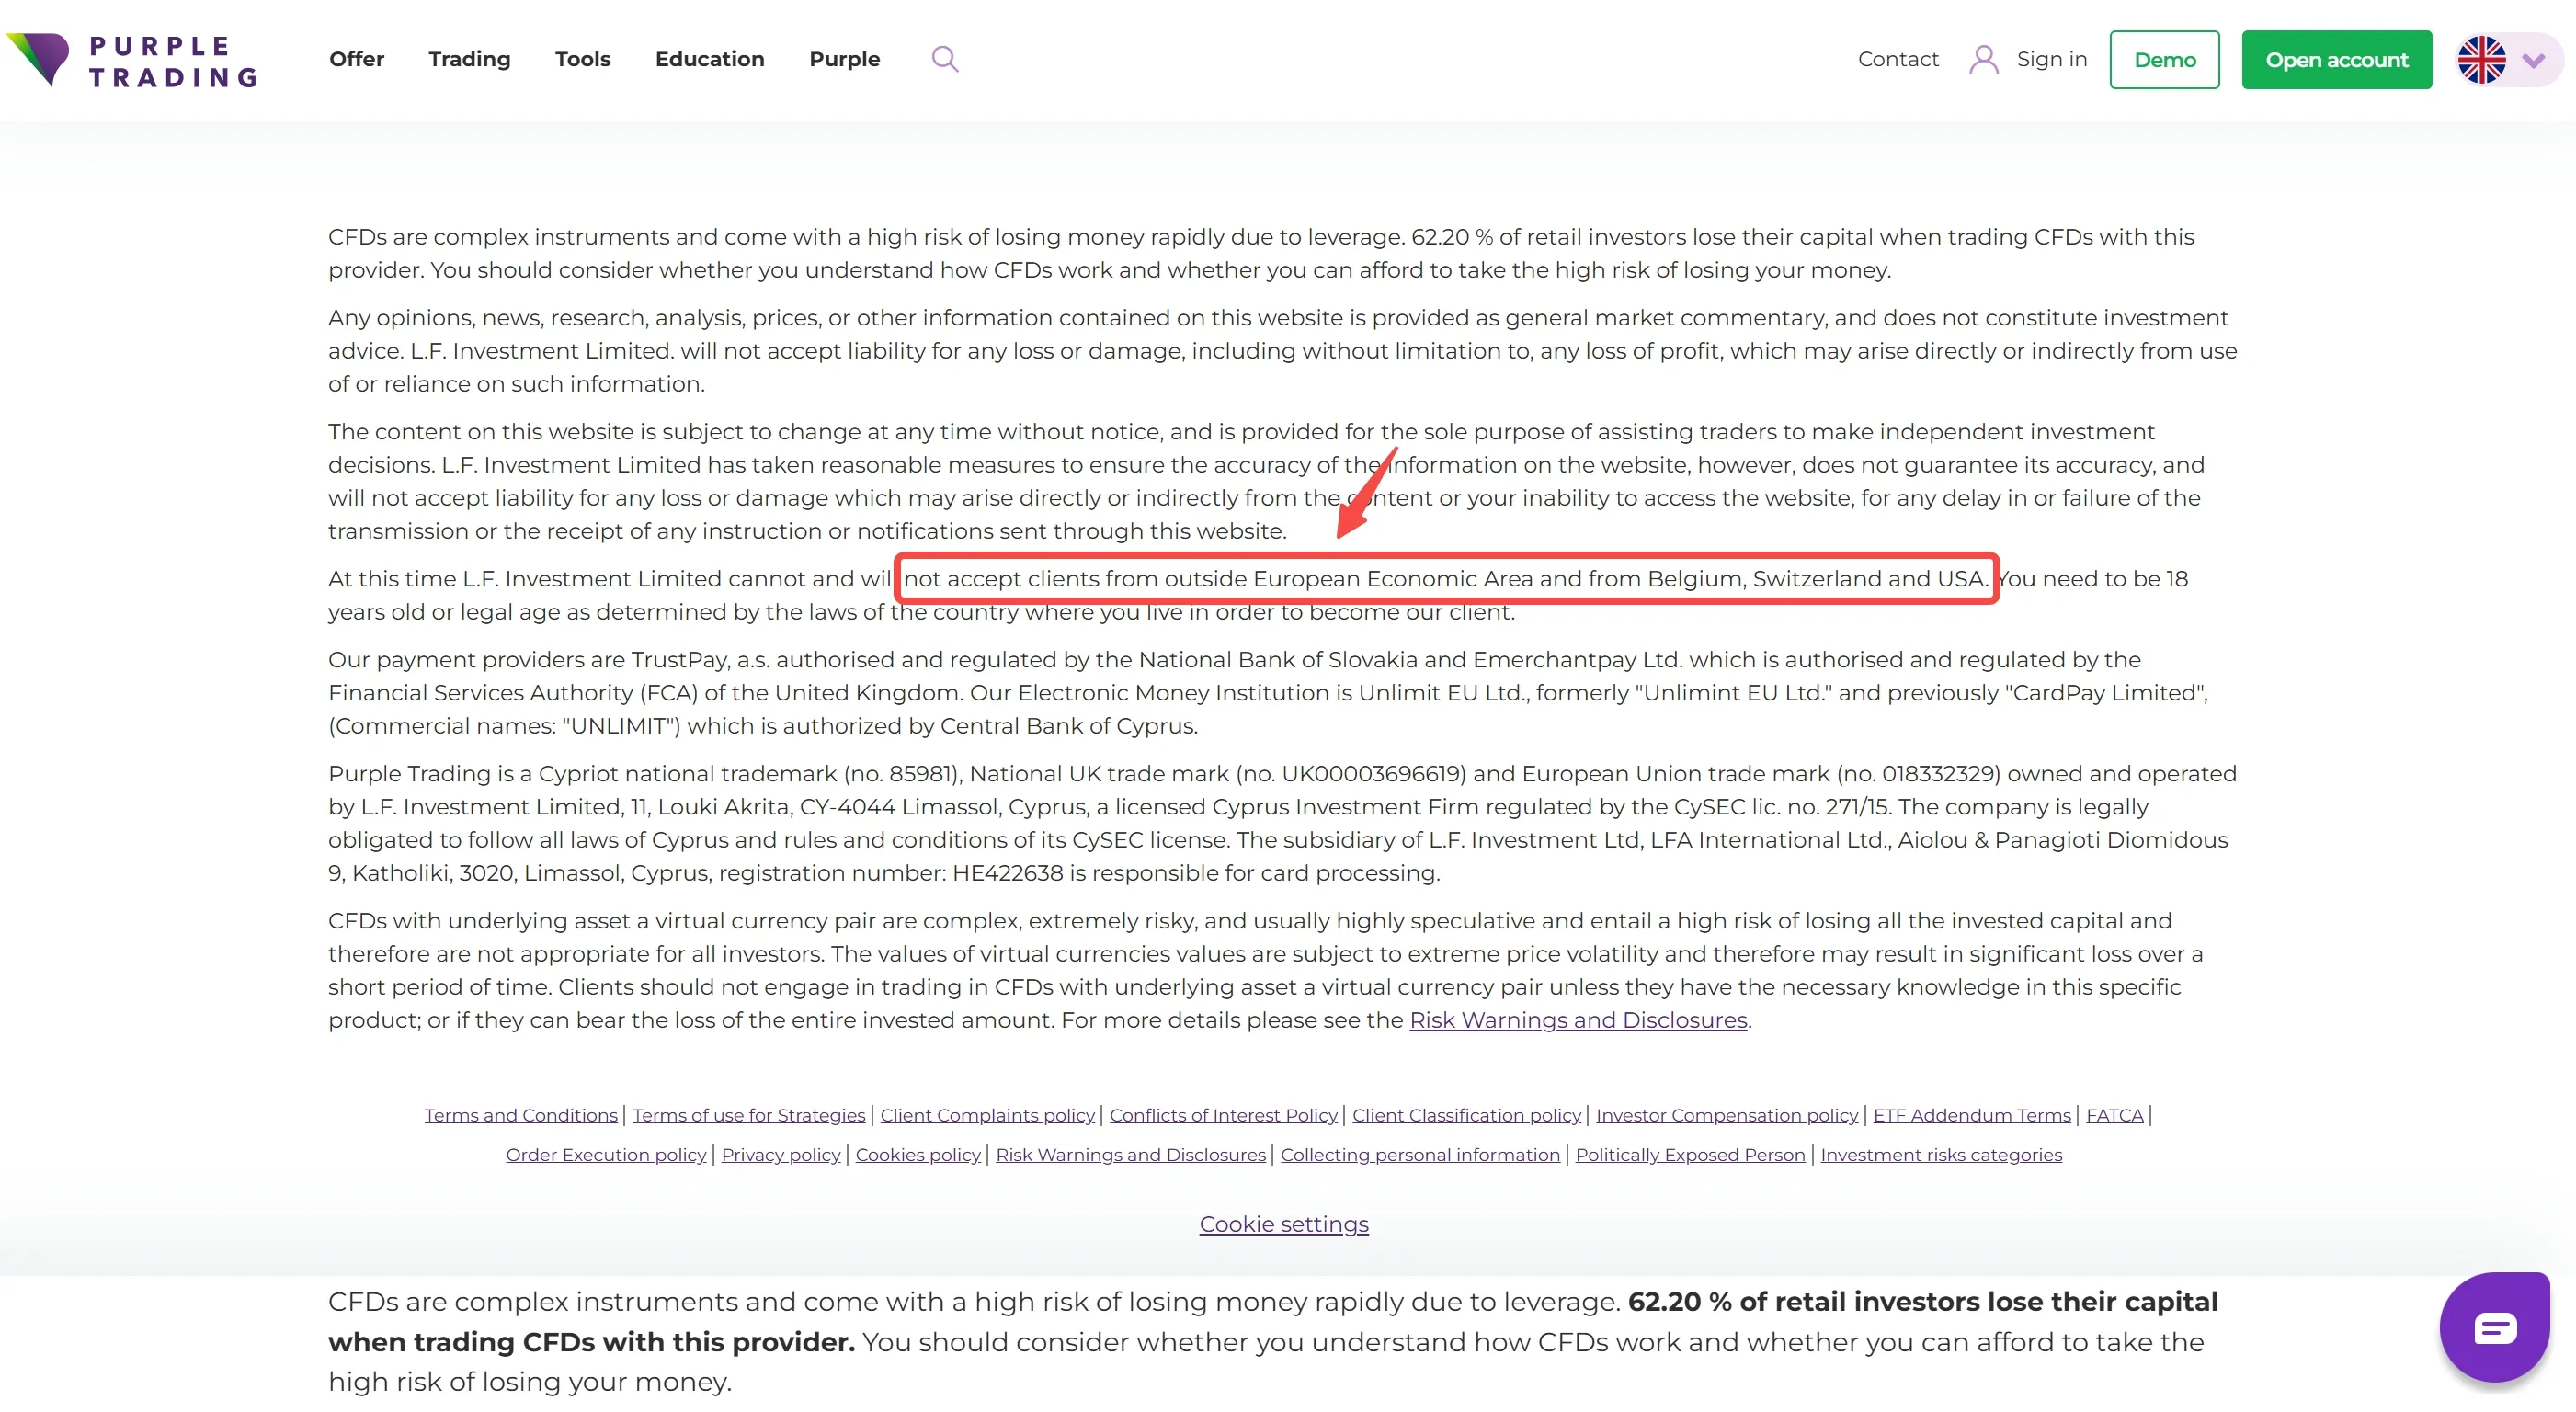Open Client Complaints policy link
Viewport: 2576px width, 1412px height.
coord(988,1115)
